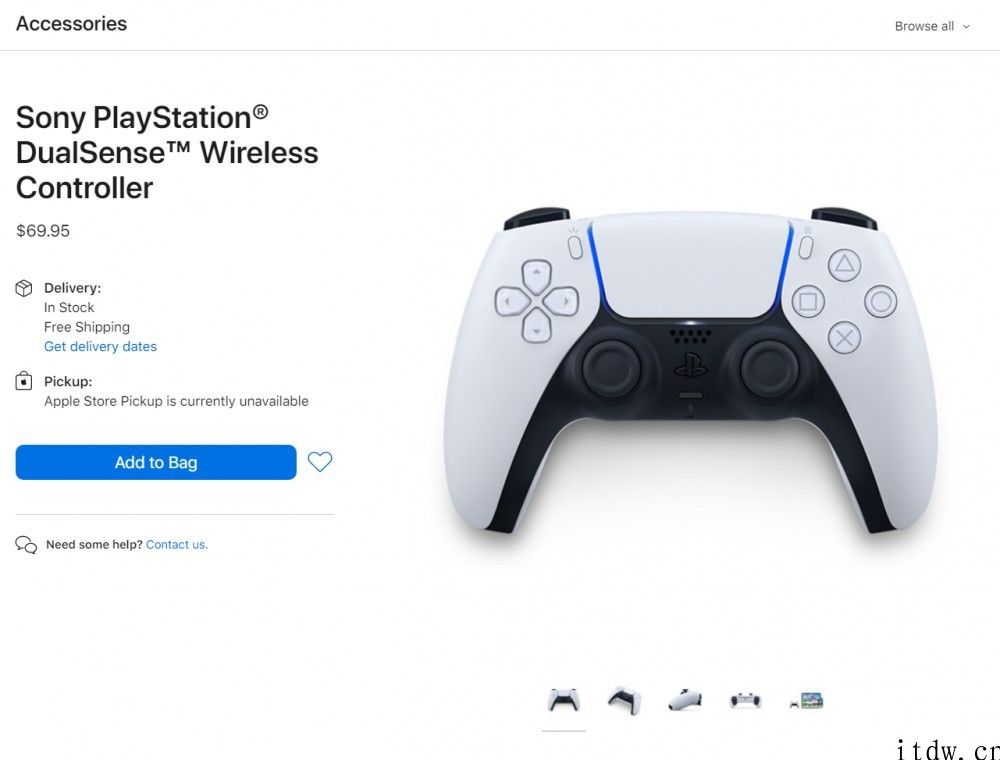The height and width of the screenshot is (760, 1000).
Task: Select the fourth top-view thumbnail
Action: click(x=746, y=700)
